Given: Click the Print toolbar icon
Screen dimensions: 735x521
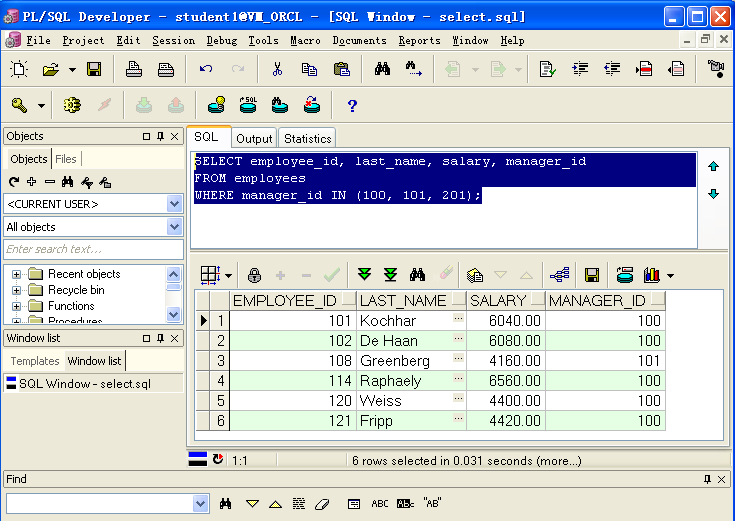Looking at the screenshot, I should (134, 69).
